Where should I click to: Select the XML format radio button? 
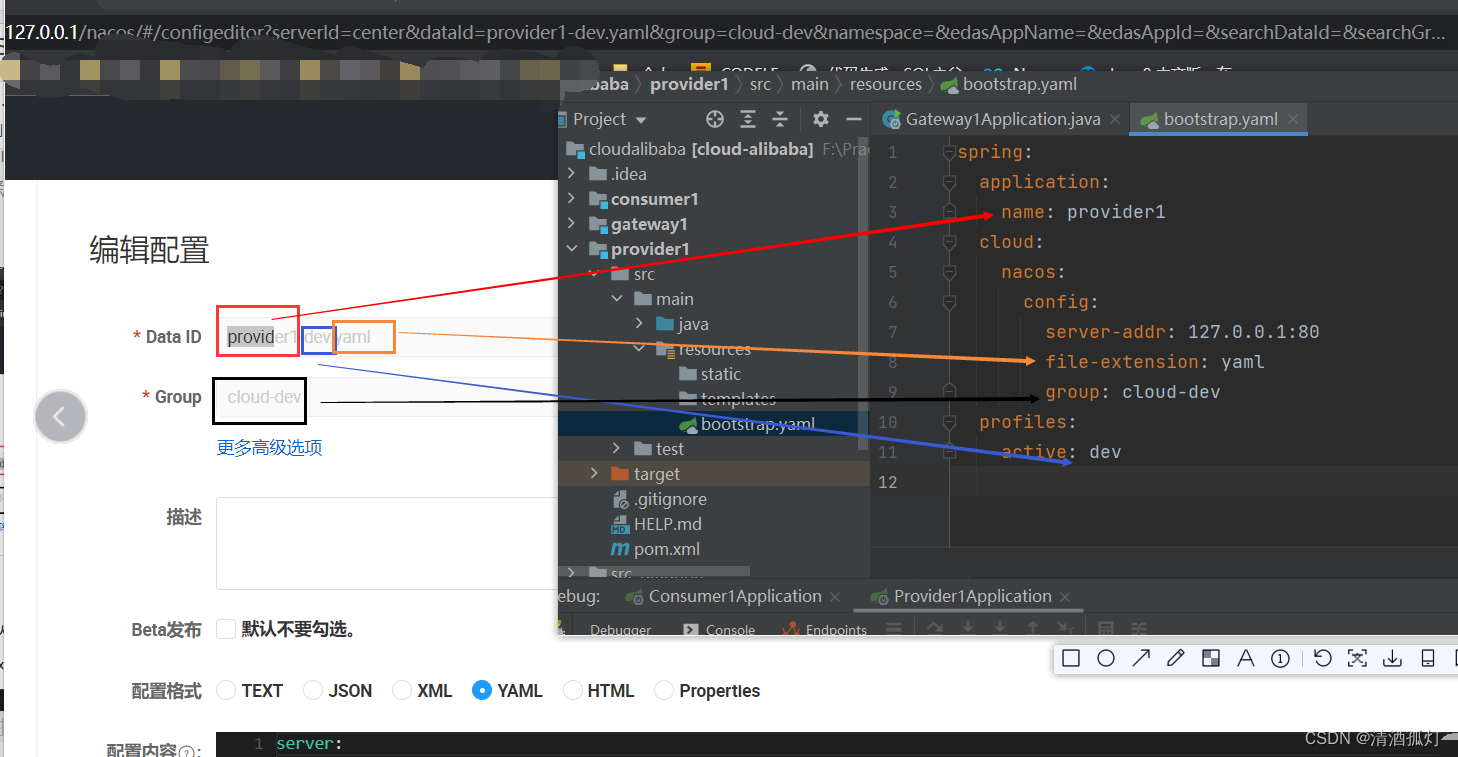click(402, 690)
